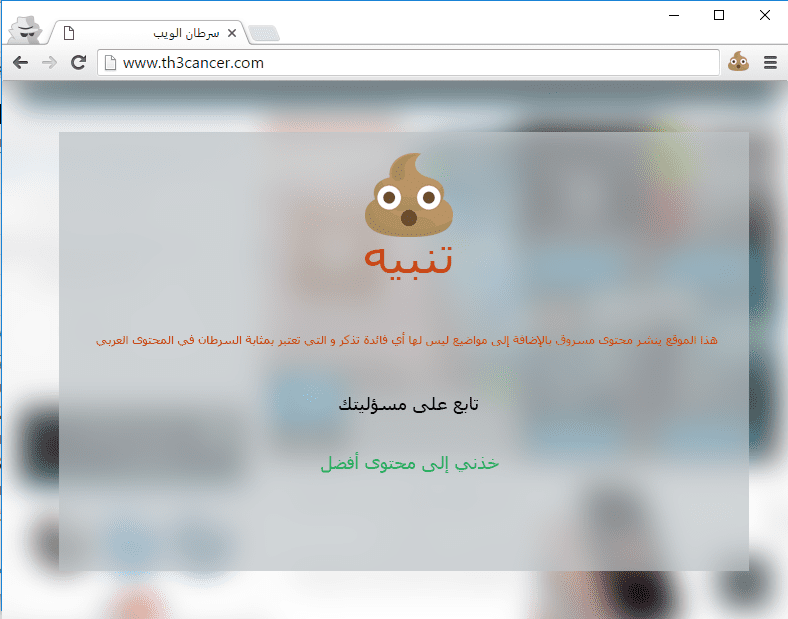Close the سرطان الويب tab
788x619 pixels.
click(232, 33)
